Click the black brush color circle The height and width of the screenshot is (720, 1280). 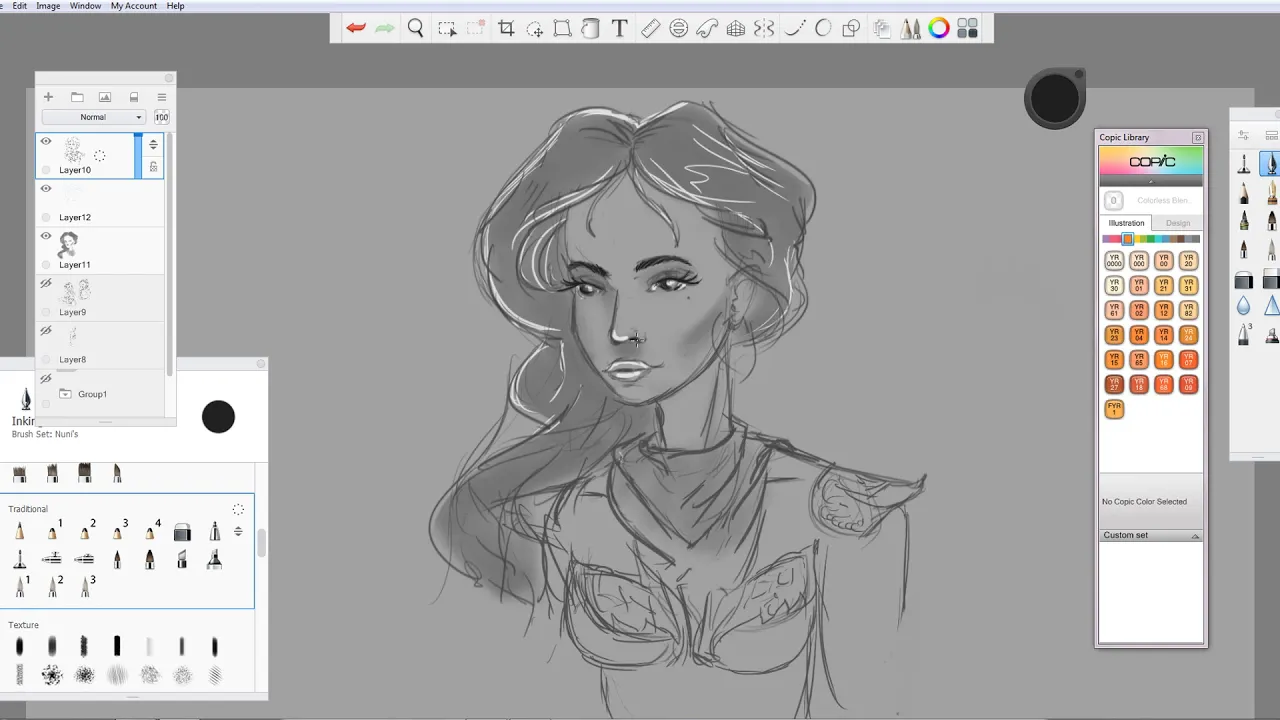click(x=218, y=417)
